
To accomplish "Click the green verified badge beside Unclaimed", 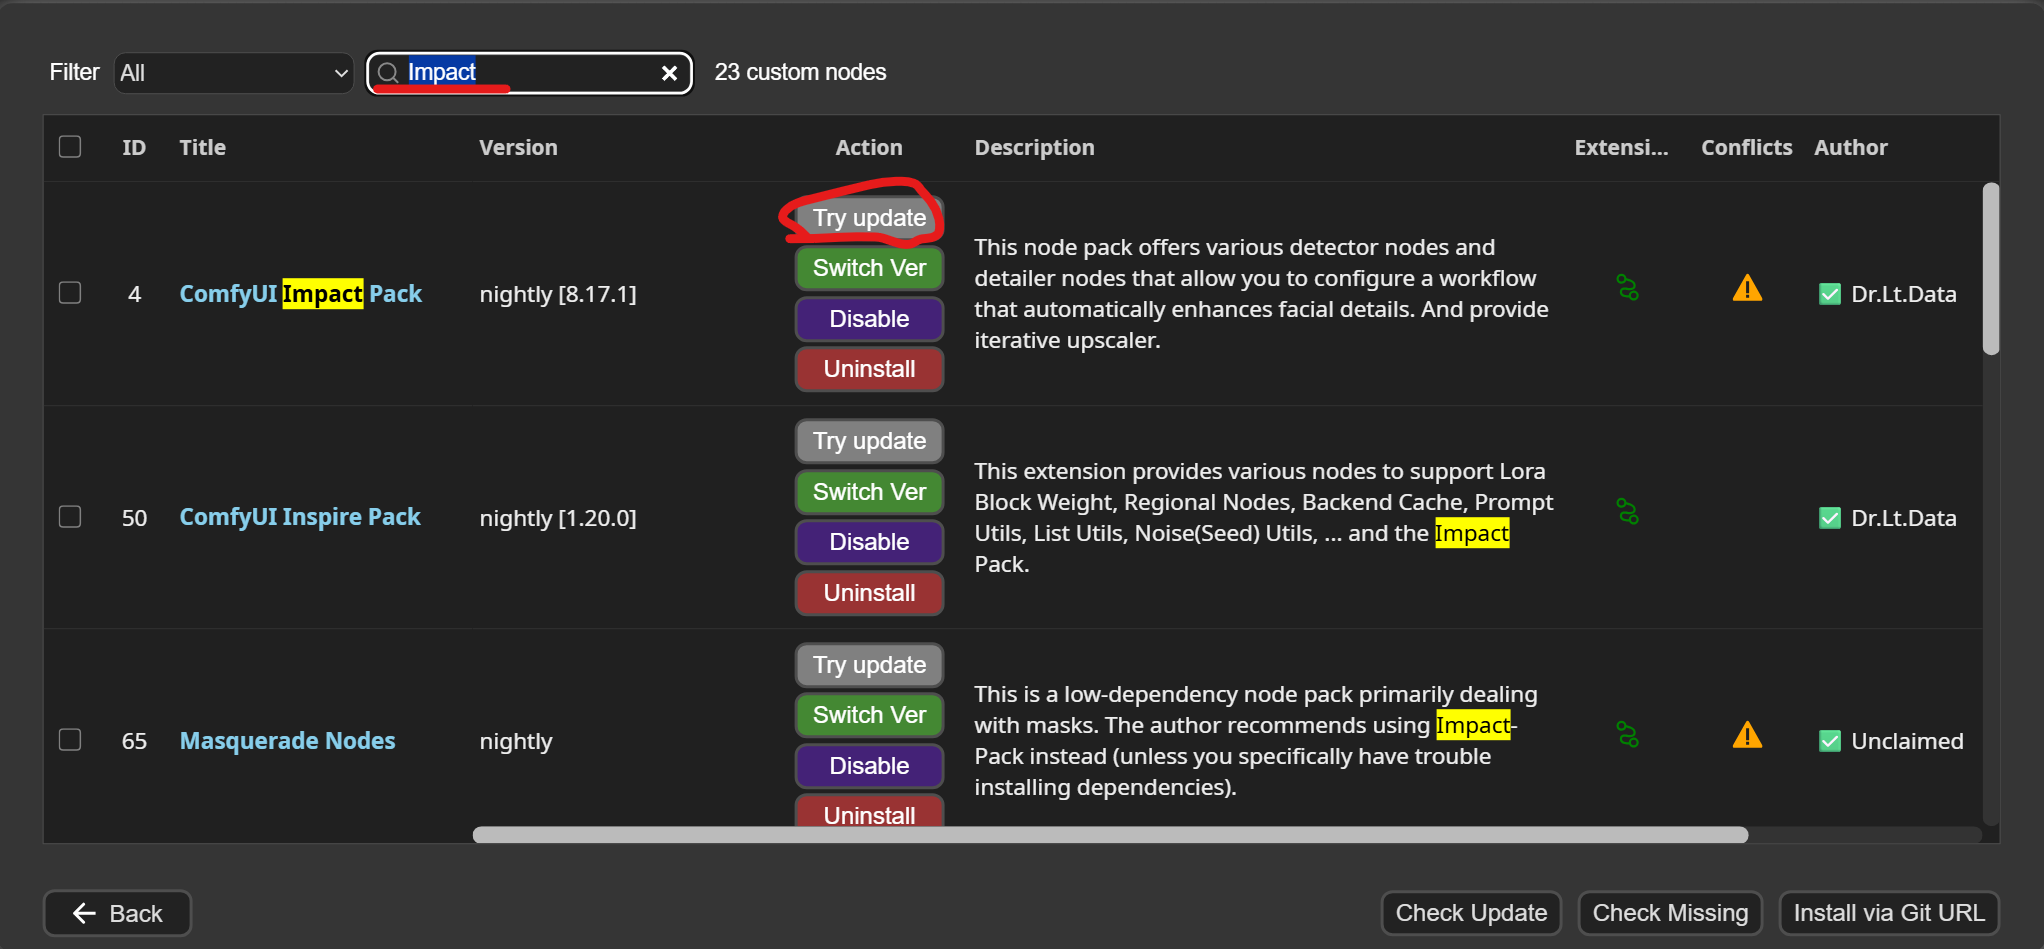I will [x=1830, y=741].
